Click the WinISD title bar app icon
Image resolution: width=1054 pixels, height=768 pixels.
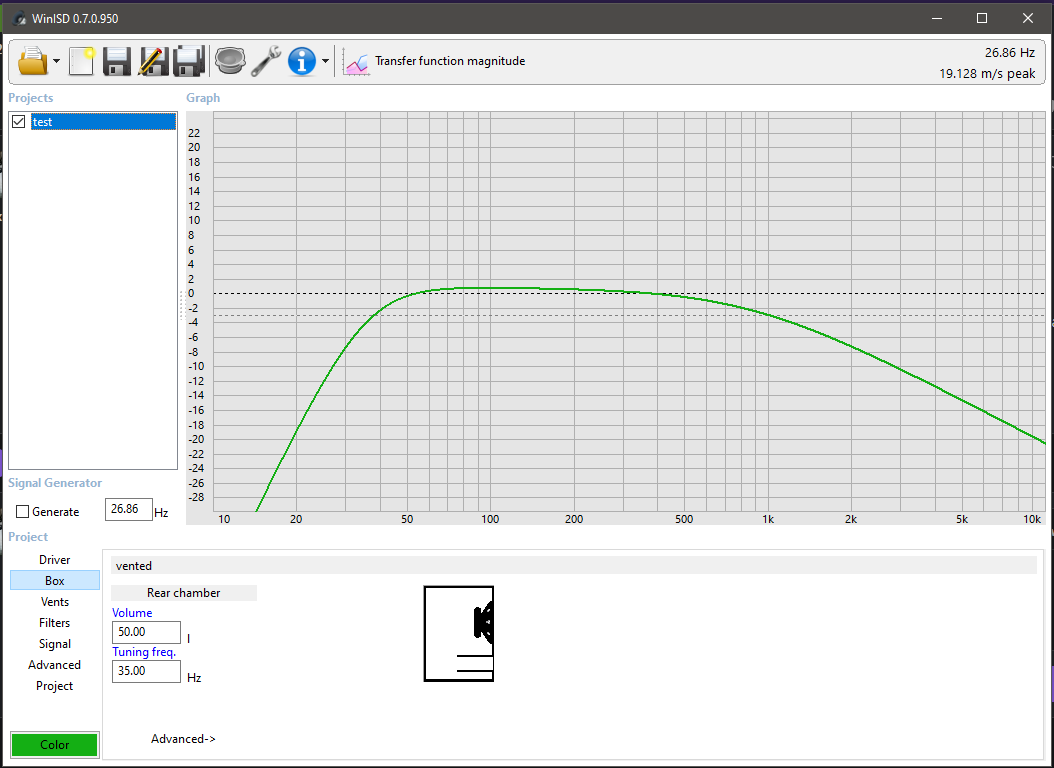(19, 18)
